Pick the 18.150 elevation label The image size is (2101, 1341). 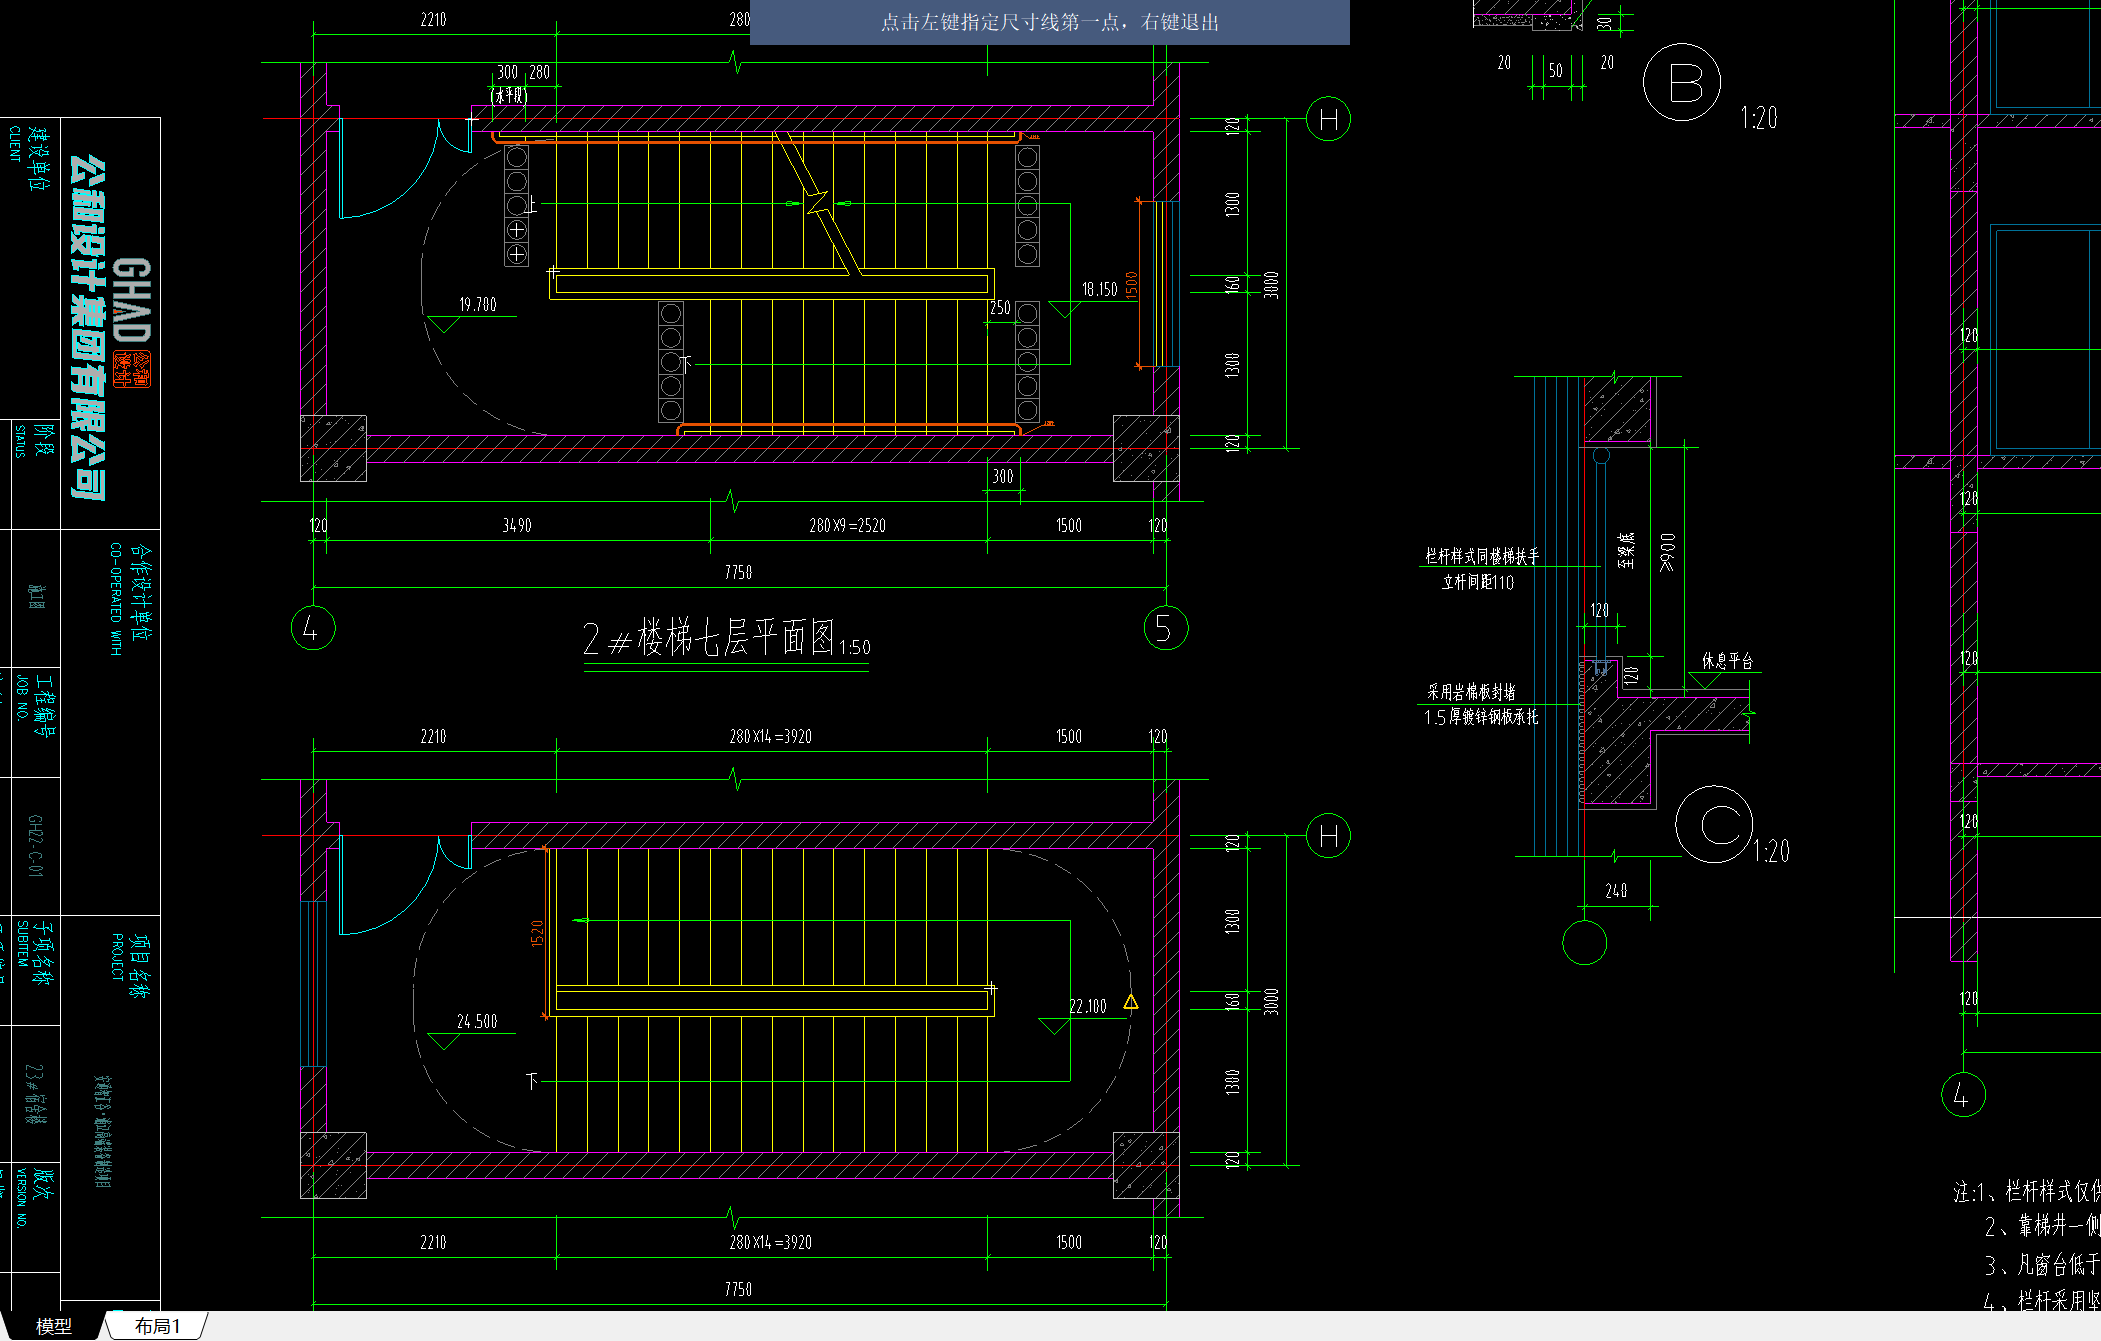point(1099,290)
